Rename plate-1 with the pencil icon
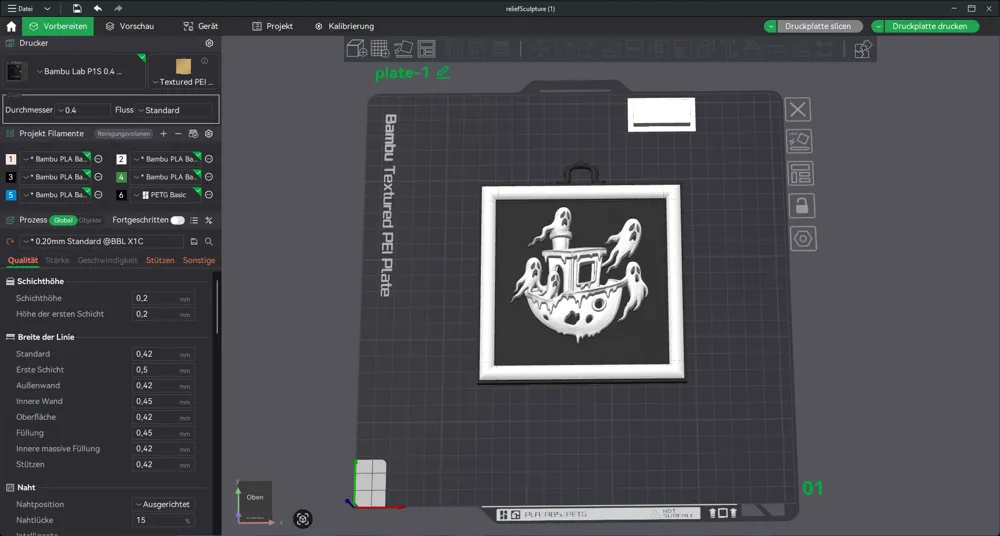The image size is (1000, 536). (443, 72)
